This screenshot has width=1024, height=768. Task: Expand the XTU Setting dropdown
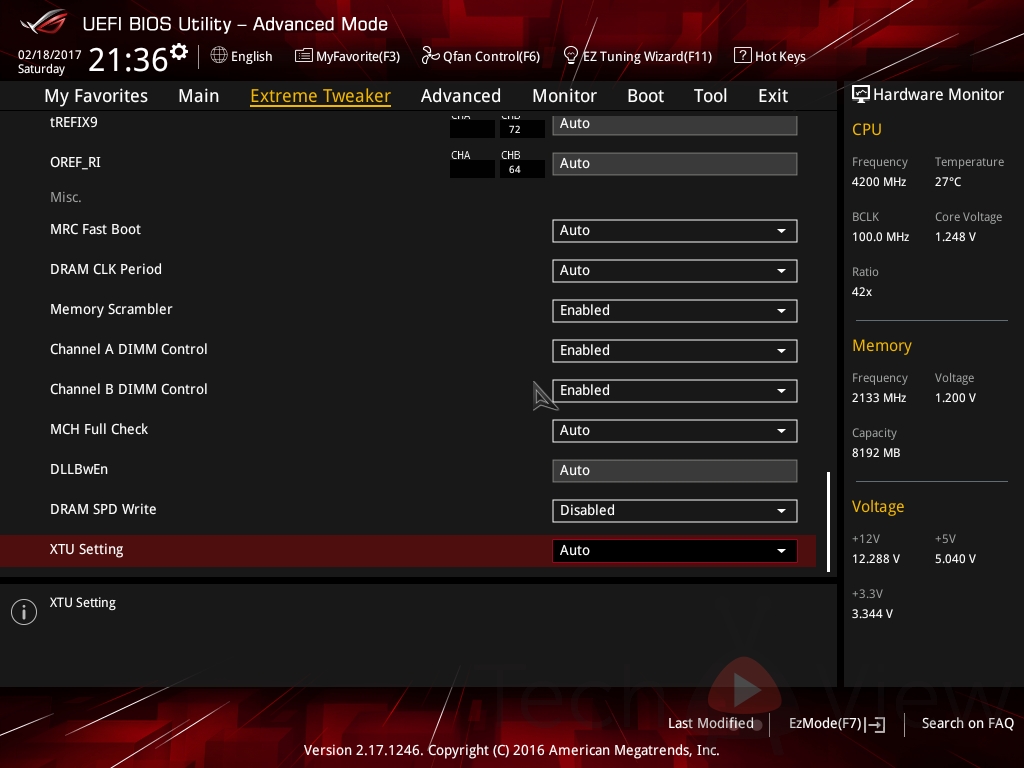pyautogui.click(x=674, y=550)
